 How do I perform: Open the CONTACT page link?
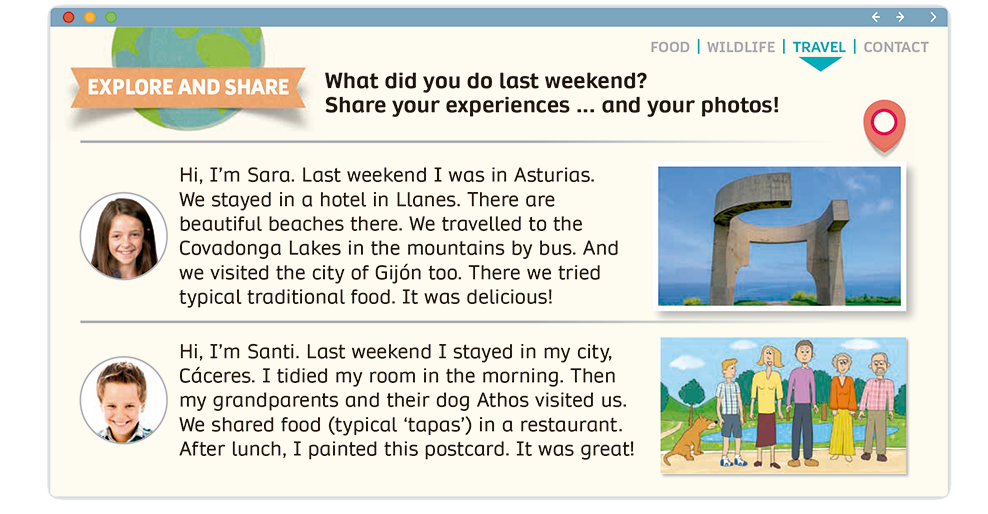(896, 47)
